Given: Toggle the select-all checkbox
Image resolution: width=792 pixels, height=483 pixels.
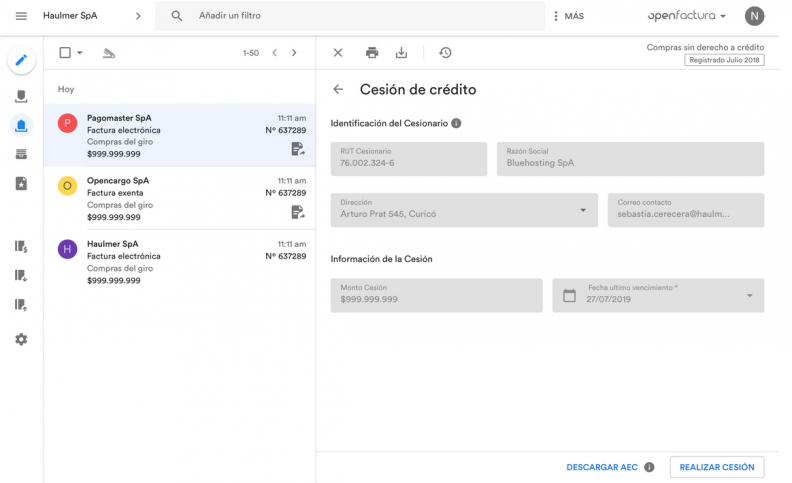Looking at the screenshot, I should [x=65, y=53].
